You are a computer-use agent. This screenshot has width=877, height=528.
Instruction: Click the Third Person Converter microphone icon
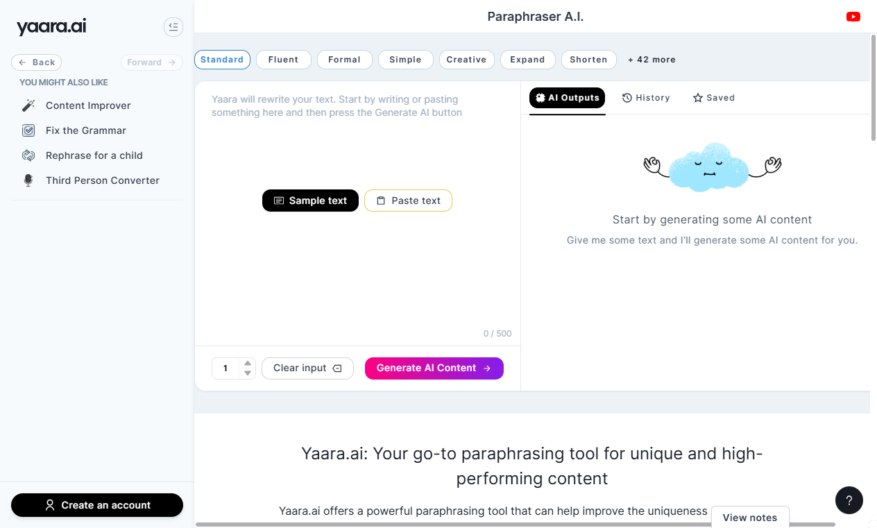coord(29,180)
